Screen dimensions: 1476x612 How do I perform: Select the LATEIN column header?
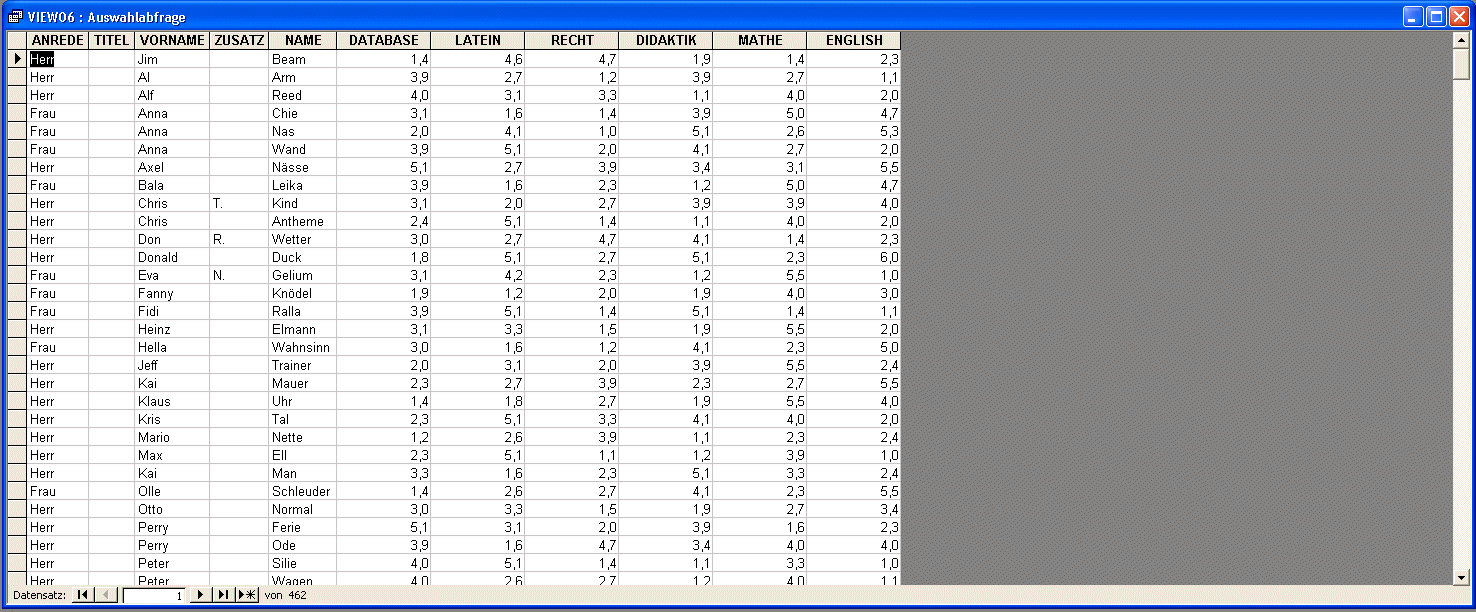tap(478, 41)
